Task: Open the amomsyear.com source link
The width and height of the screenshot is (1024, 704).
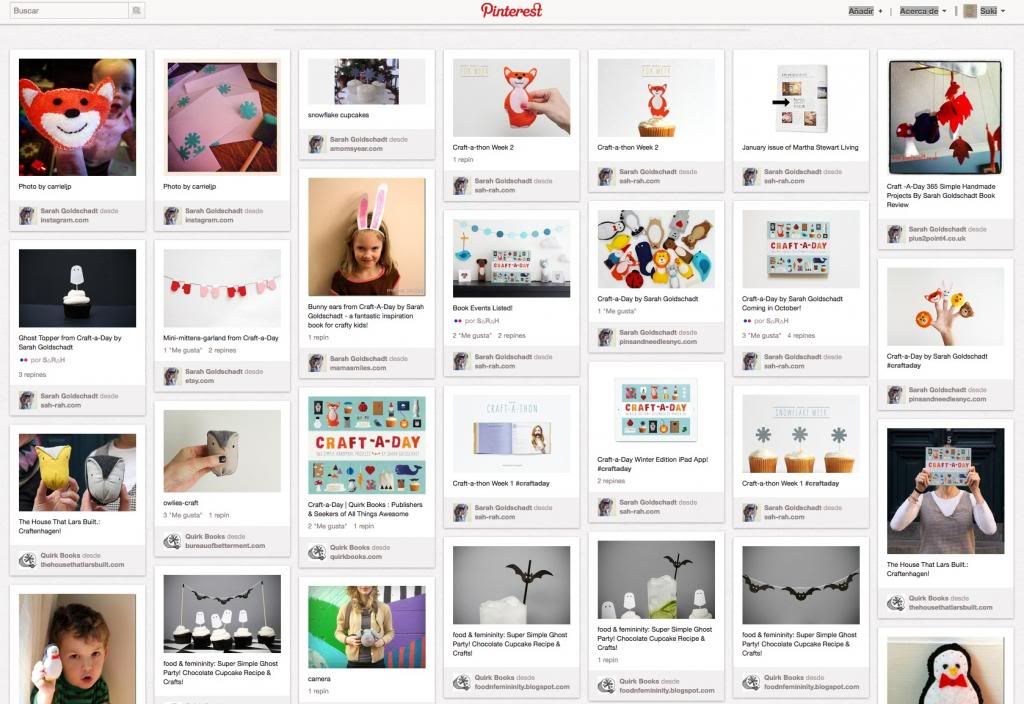Action: coord(356,149)
